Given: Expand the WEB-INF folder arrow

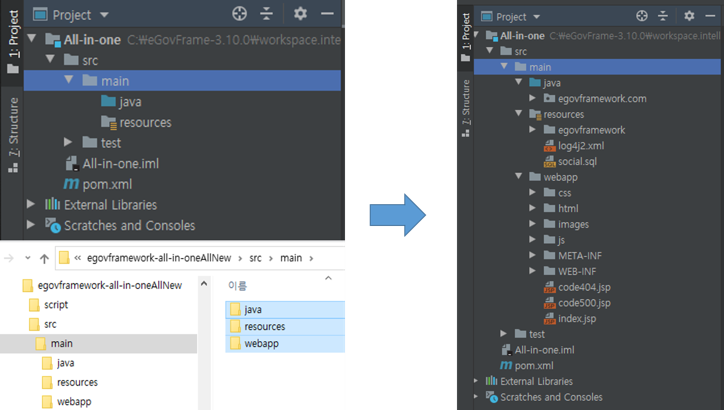Looking at the screenshot, I should coord(534,271).
